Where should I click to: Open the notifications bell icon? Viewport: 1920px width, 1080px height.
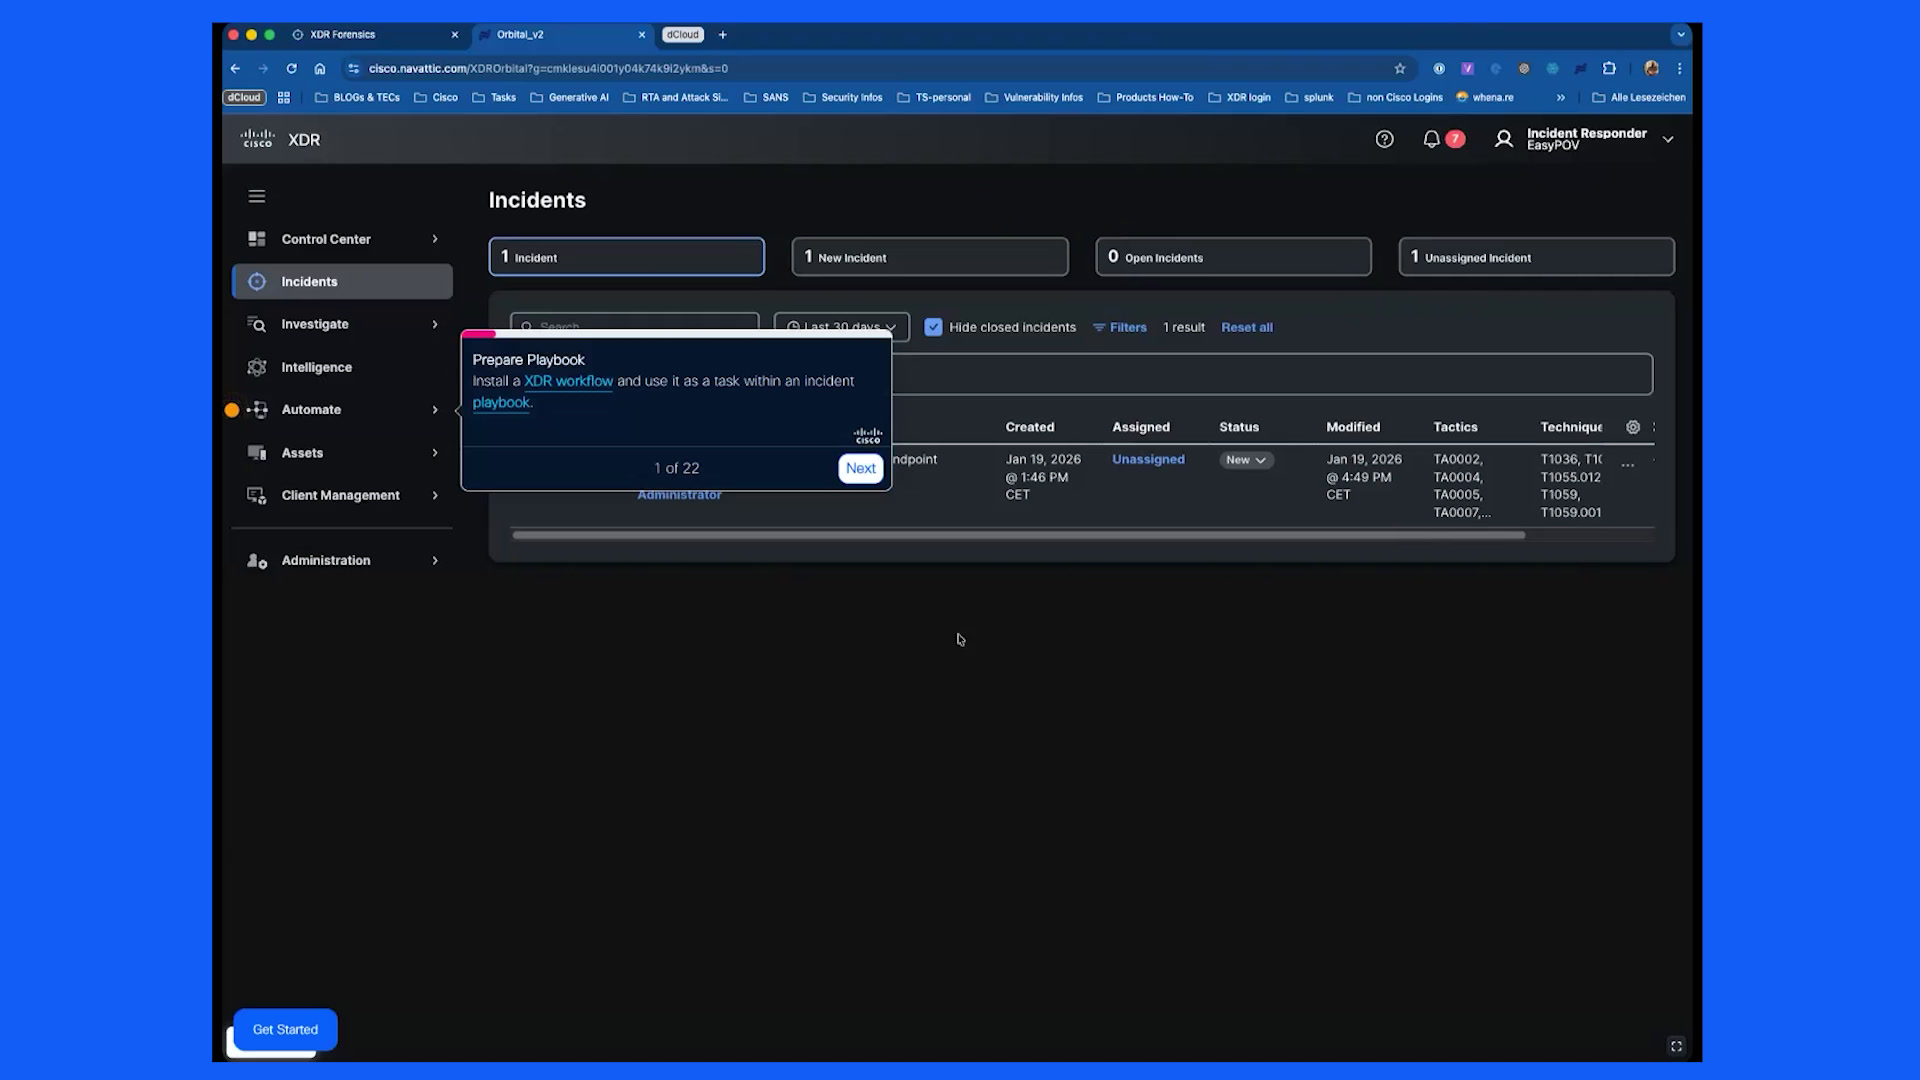pyautogui.click(x=1431, y=140)
